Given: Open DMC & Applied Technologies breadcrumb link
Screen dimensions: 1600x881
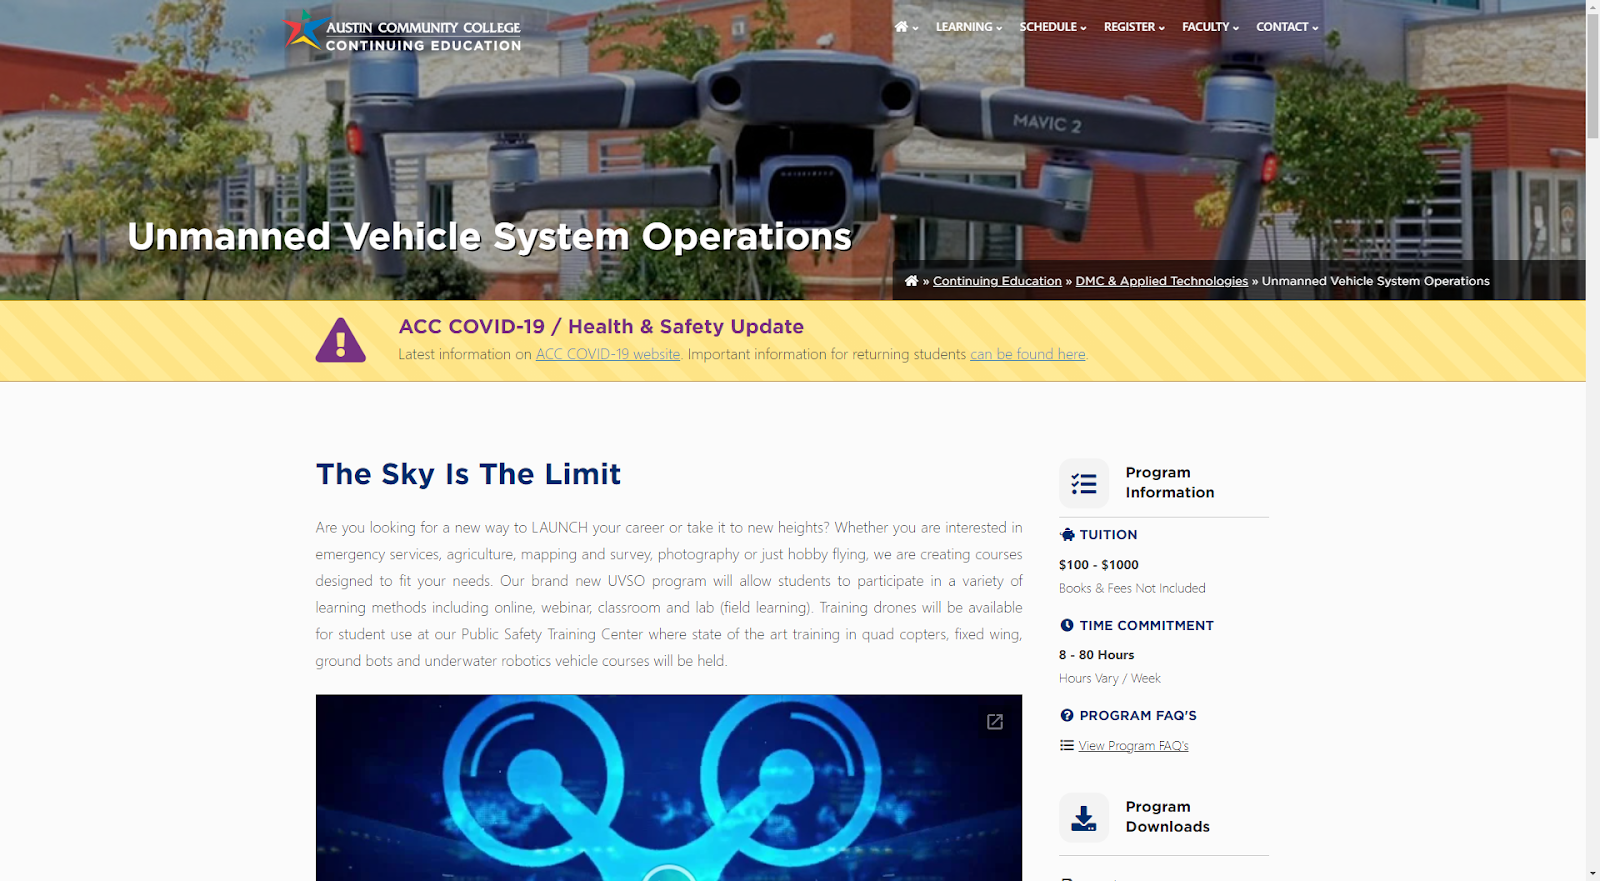Looking at the screenshot, I should click(x=1162, y=281).
